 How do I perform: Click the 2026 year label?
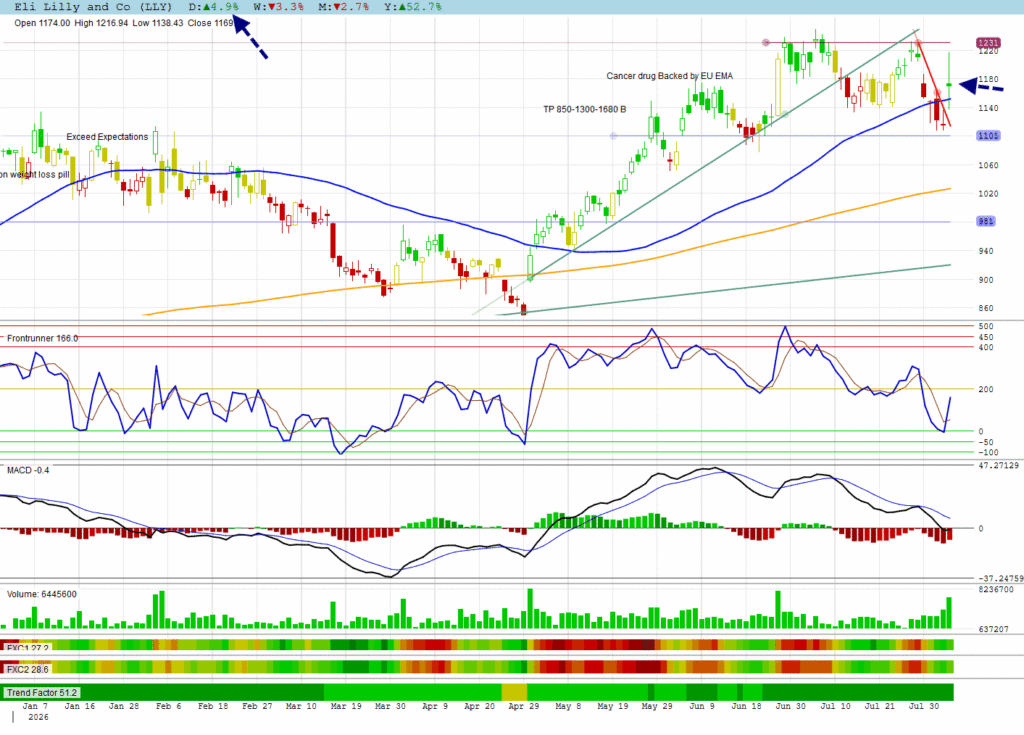(x=38, y=717)
